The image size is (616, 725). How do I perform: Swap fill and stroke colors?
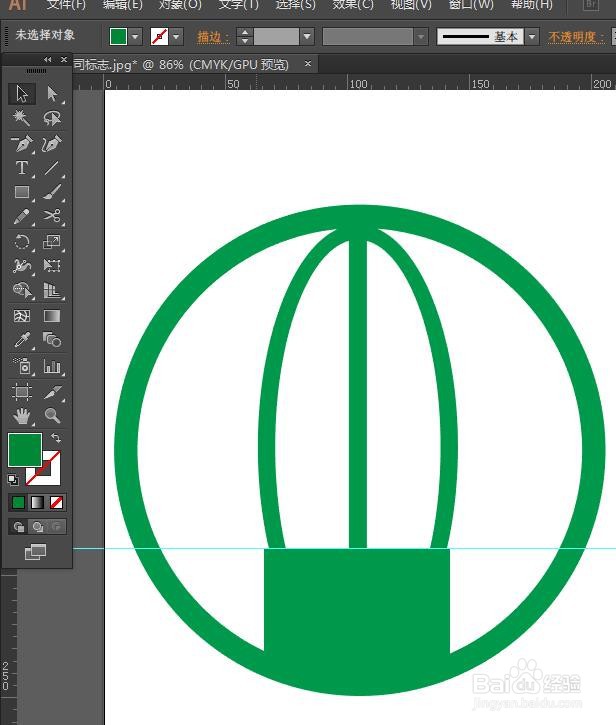pyautogui.click(x=56, y=437)
